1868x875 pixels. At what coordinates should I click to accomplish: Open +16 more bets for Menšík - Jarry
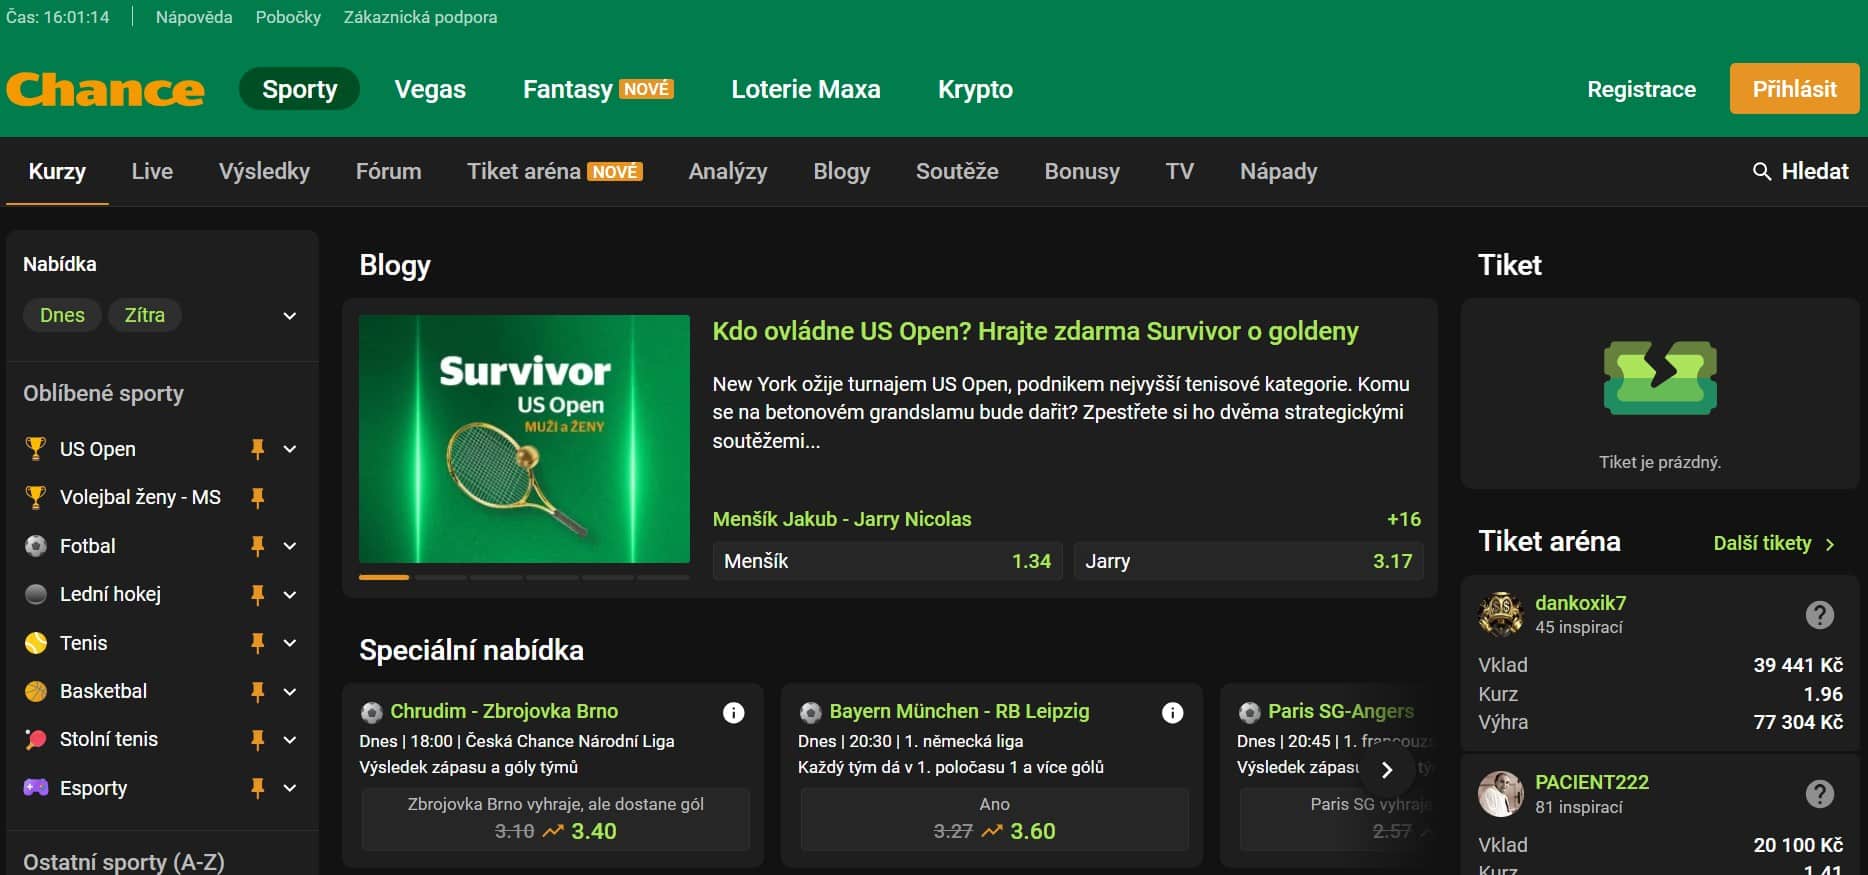1404,519
